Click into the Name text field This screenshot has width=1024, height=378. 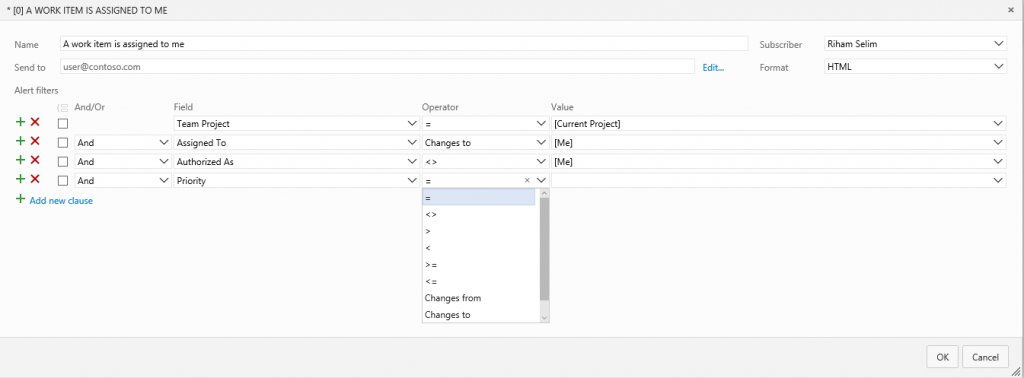tap(404, 44)
